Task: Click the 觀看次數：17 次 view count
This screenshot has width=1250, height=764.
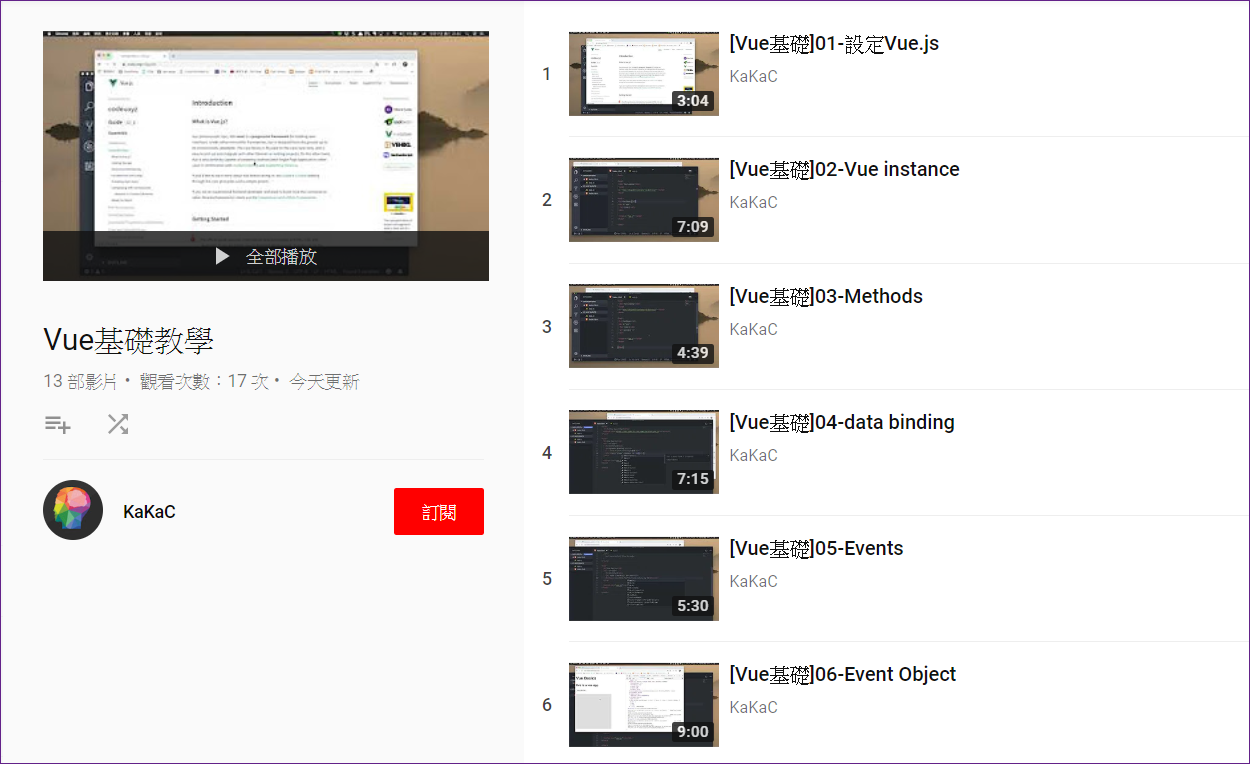Action: coord(204,381)
